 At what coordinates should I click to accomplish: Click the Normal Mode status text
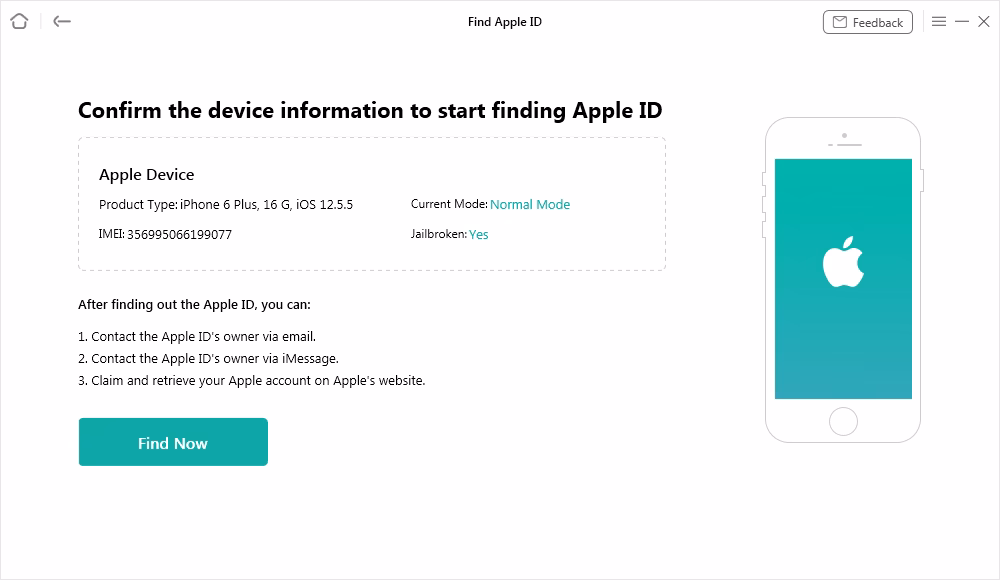pyautogui.click(x=530, y=204)
